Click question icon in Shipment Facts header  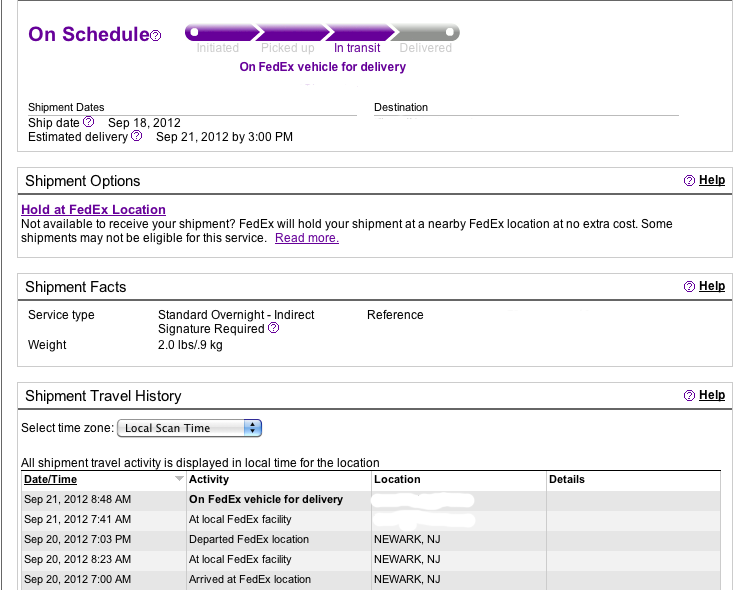click(x=689, y=286)
